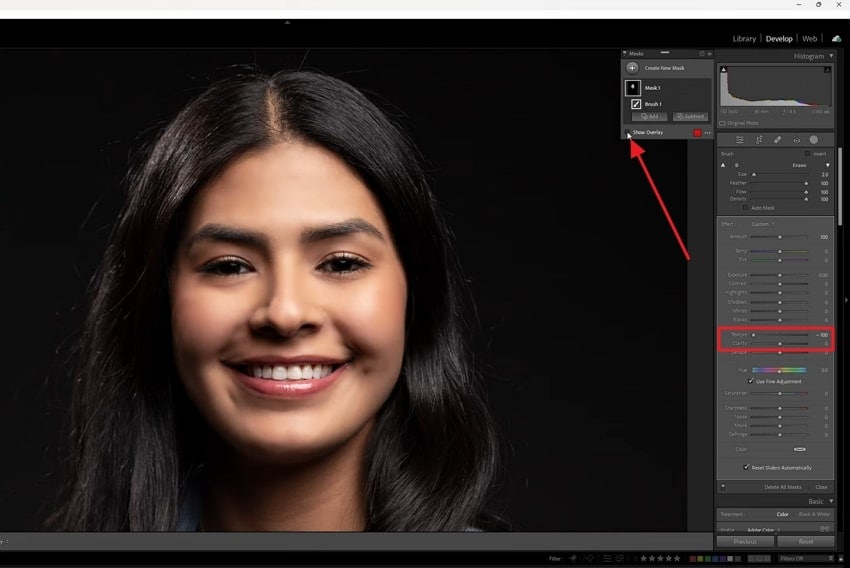Open the Effect Custom preset dropdown
Viewport: 850px width, 568px height.
(x=762, y=224)
